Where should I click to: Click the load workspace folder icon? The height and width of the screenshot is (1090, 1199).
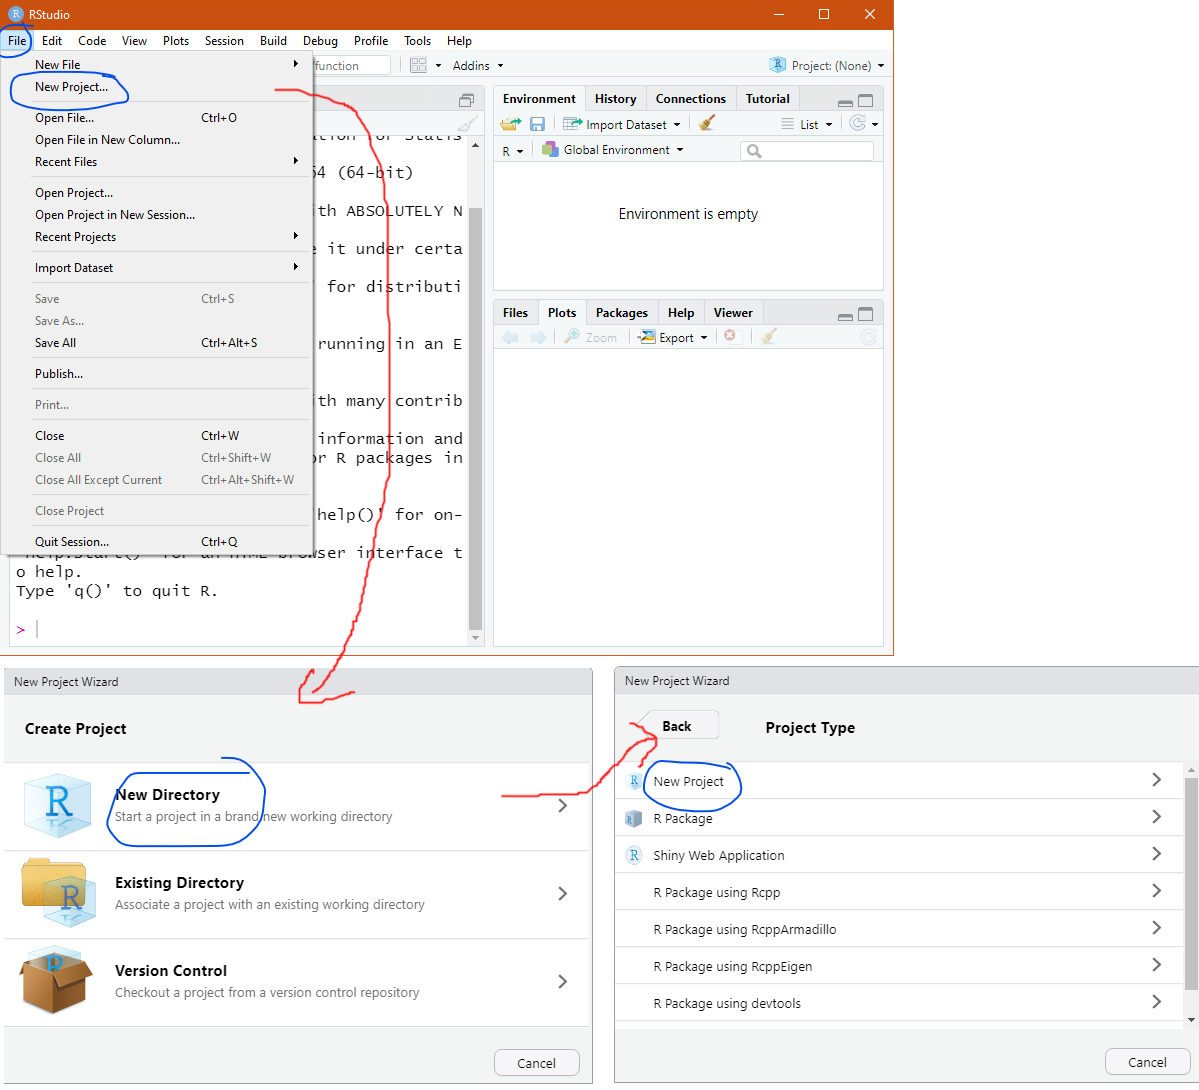[x=511, y=124]
